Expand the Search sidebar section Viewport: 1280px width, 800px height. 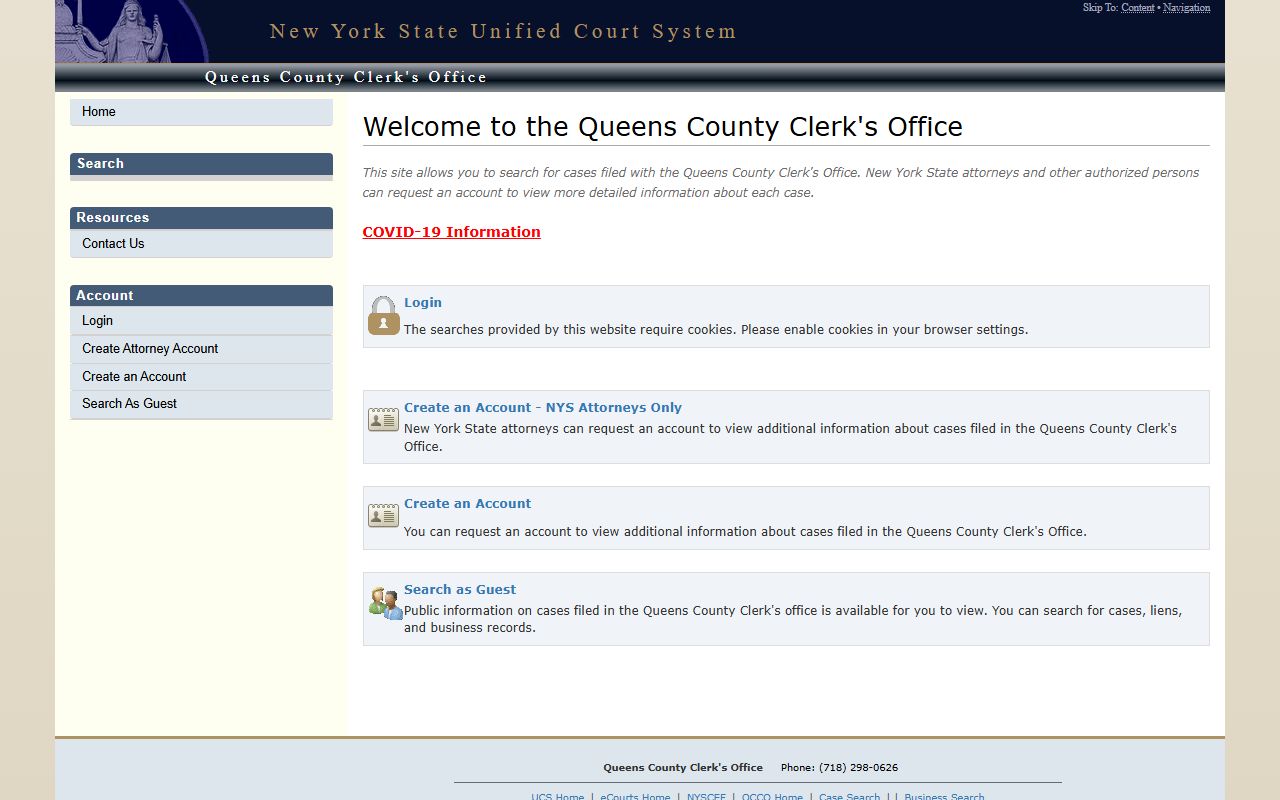point(201,164)
